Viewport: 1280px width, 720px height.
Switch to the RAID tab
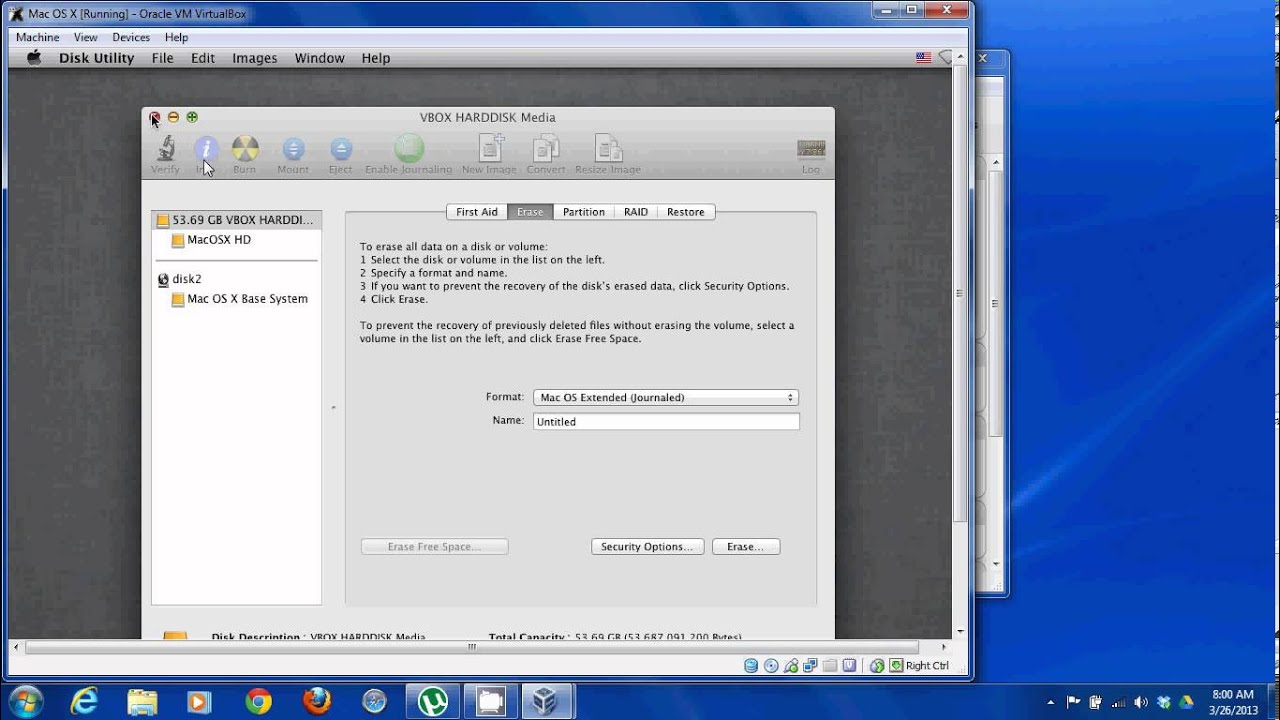pos(636,212)
